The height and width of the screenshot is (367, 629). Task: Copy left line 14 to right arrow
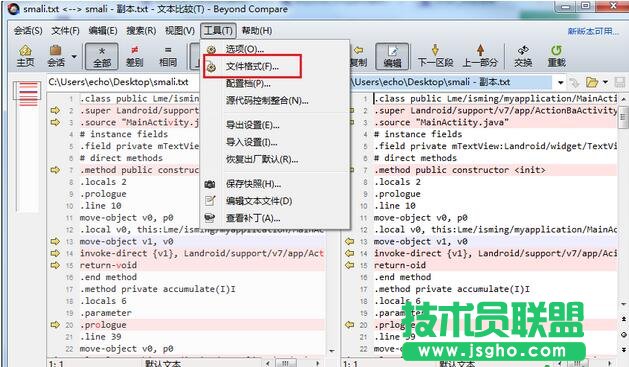click(55, 253)
